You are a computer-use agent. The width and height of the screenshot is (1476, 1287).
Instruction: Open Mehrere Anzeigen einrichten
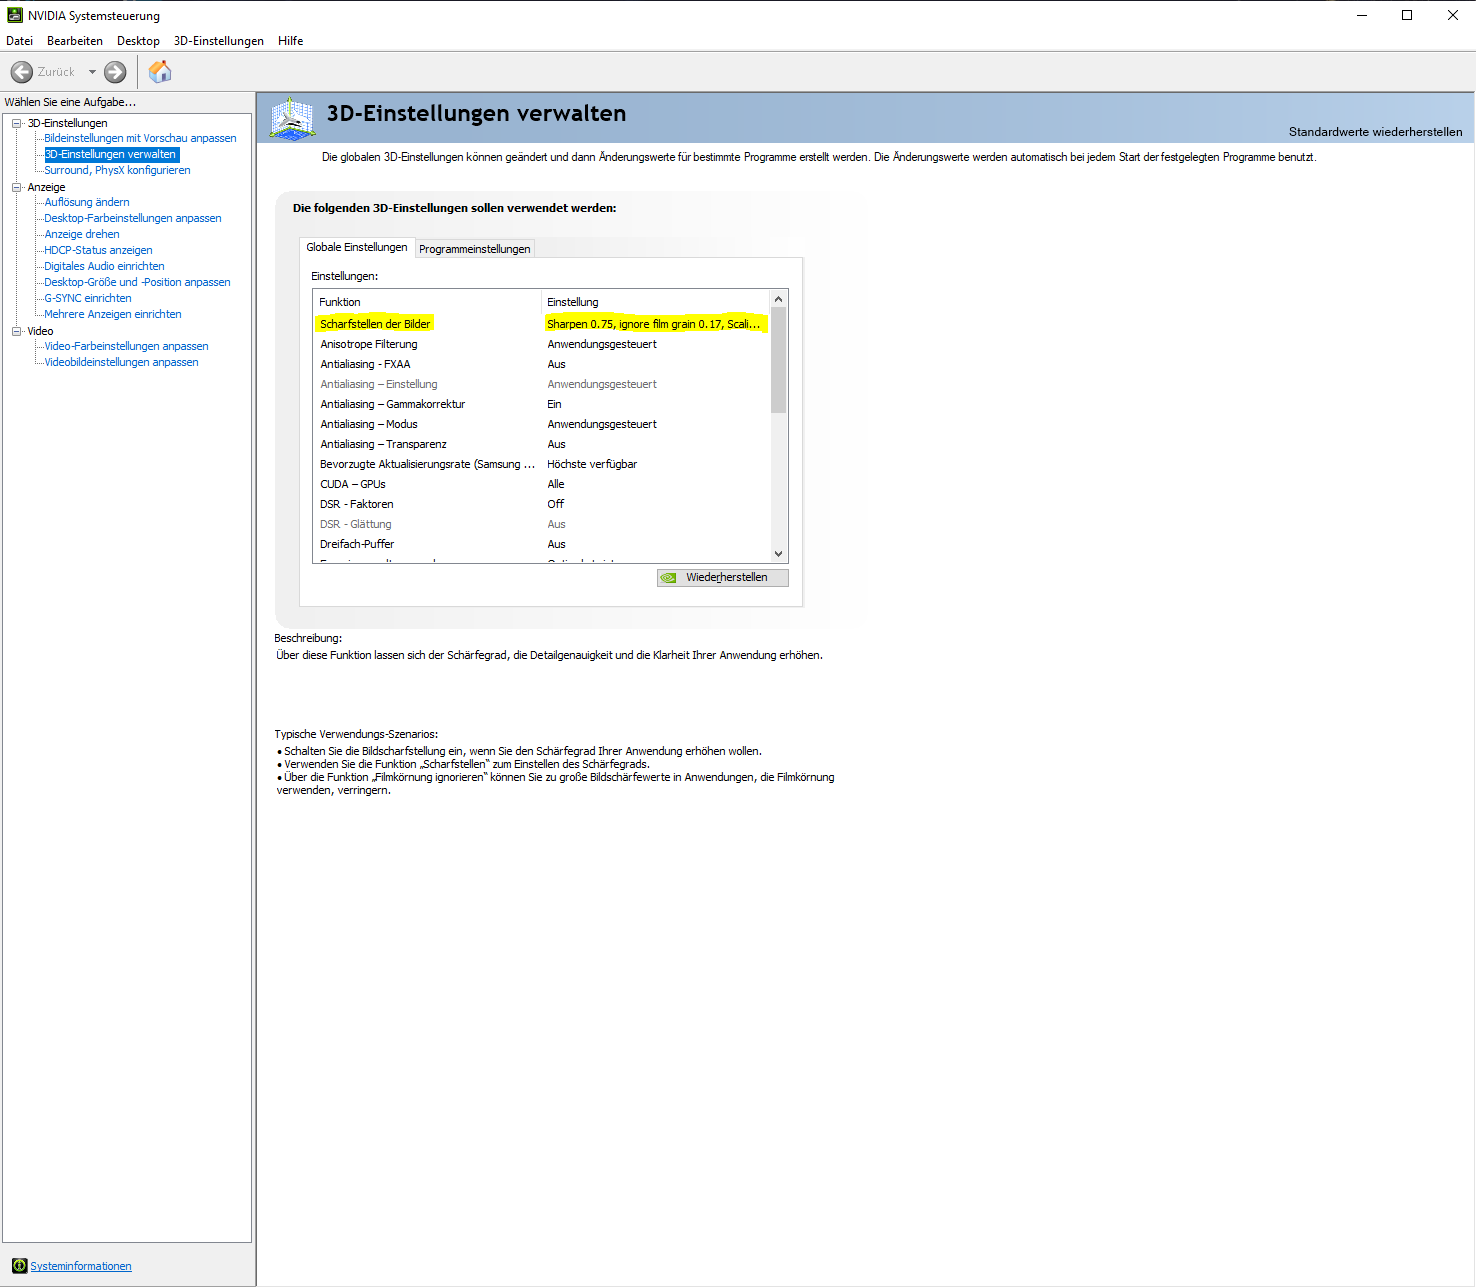point(113,314)
